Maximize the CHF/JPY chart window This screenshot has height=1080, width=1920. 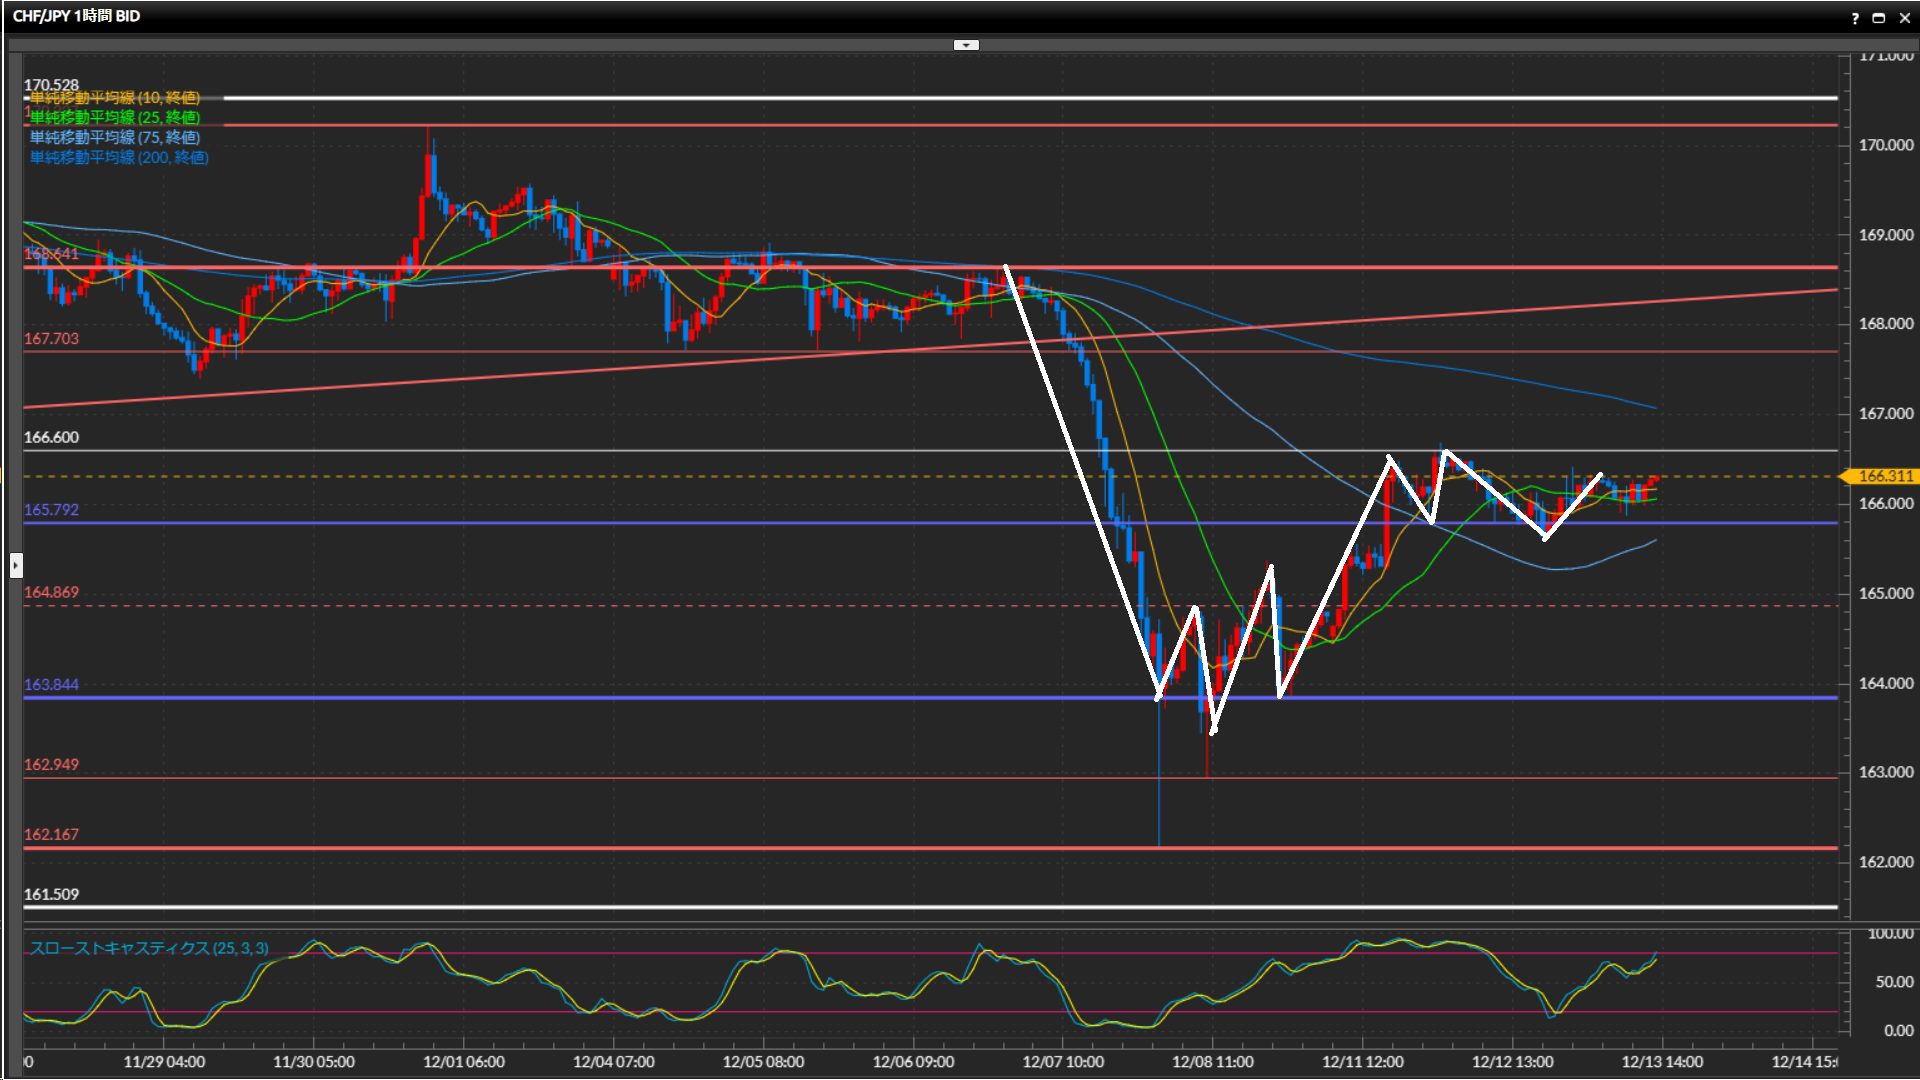pos(1878,18)
